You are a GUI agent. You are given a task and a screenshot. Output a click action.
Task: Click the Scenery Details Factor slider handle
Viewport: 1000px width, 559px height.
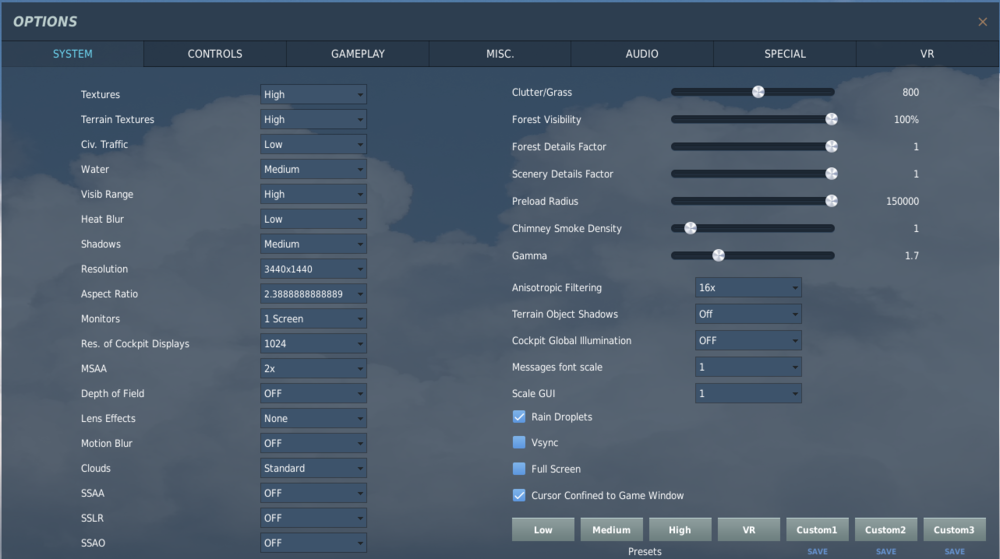point(831,173)
